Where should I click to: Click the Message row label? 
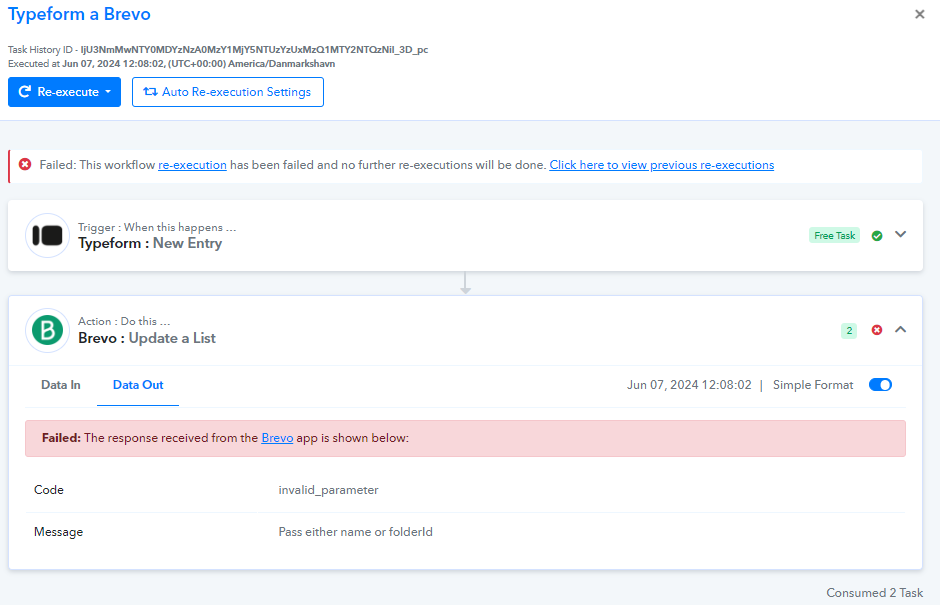click(58, 532)
